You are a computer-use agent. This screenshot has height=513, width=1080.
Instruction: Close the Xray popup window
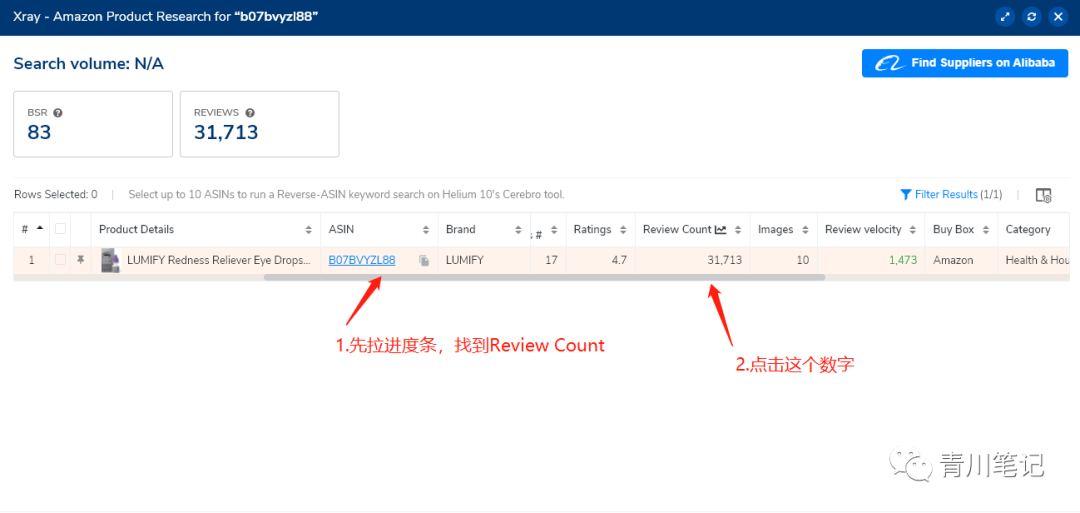1057,17
